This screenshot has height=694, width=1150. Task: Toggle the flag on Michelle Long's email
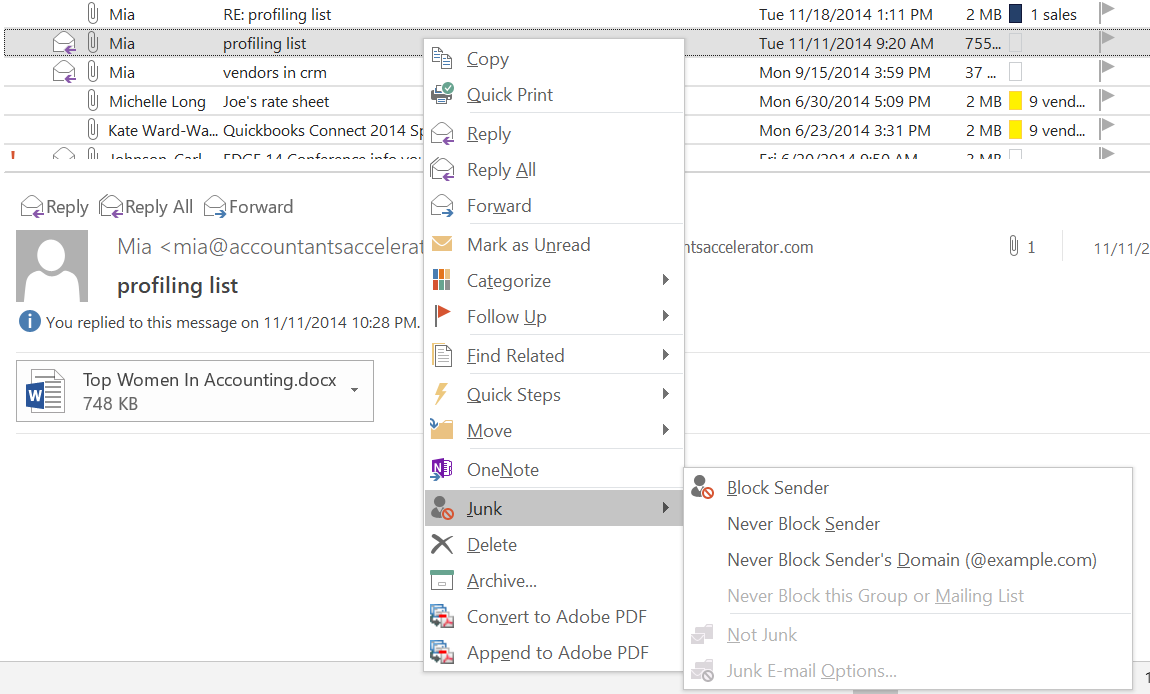coord(1107,101)
